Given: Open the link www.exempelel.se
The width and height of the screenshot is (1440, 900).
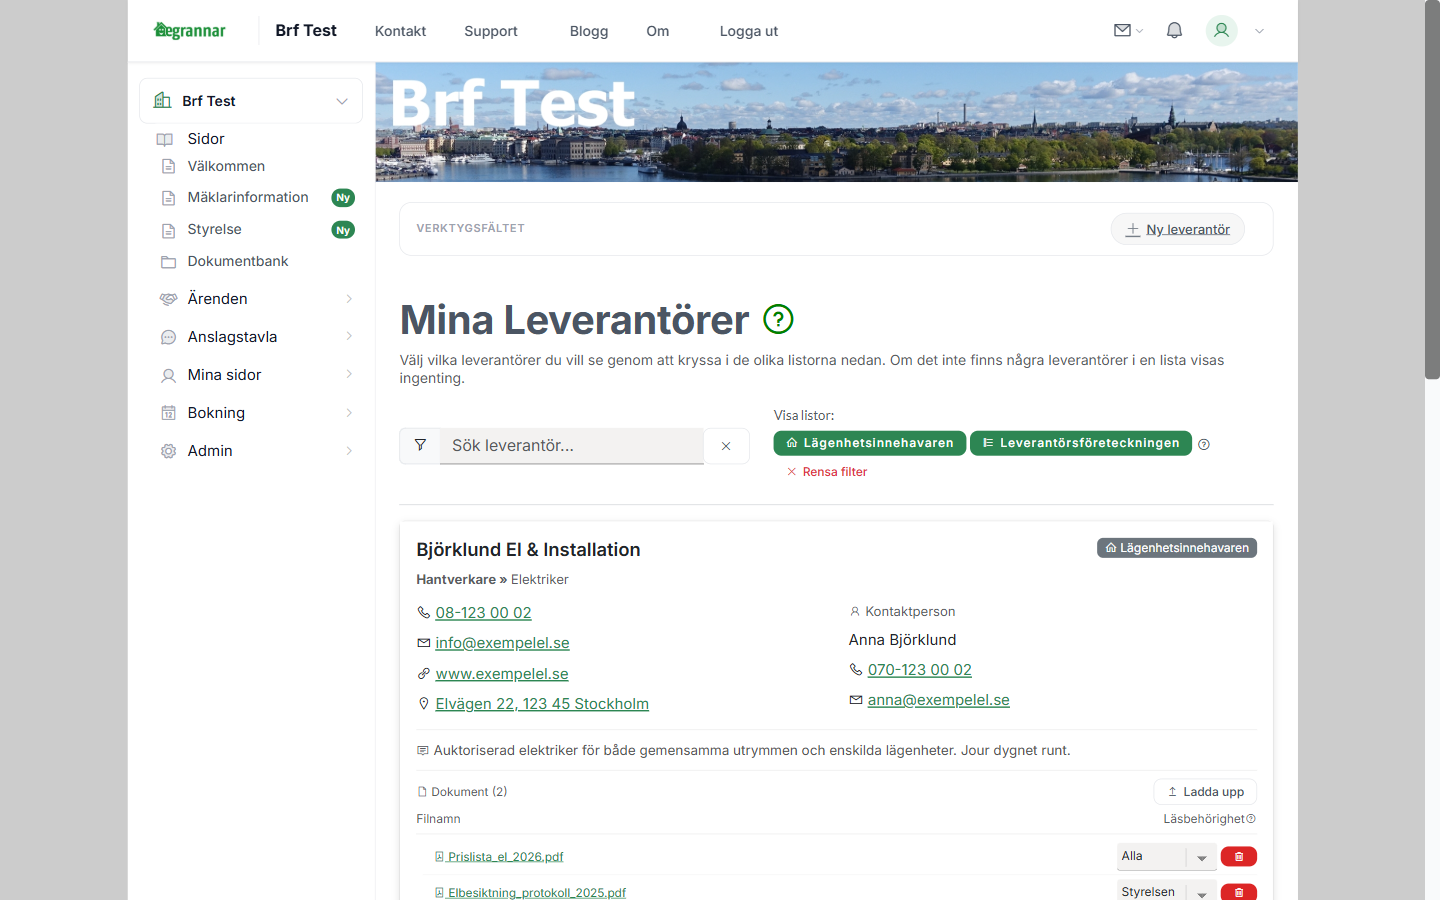Looking at the screenshot, I should pyautogui.click(x=501, y=673).
